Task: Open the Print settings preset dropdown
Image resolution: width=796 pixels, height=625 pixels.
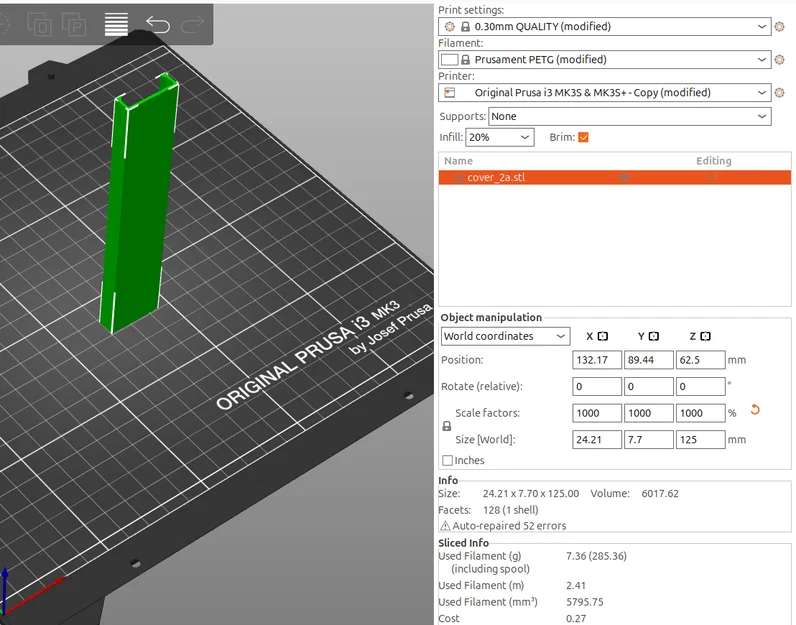Action: pyautogui.click(x=605, y=26)
